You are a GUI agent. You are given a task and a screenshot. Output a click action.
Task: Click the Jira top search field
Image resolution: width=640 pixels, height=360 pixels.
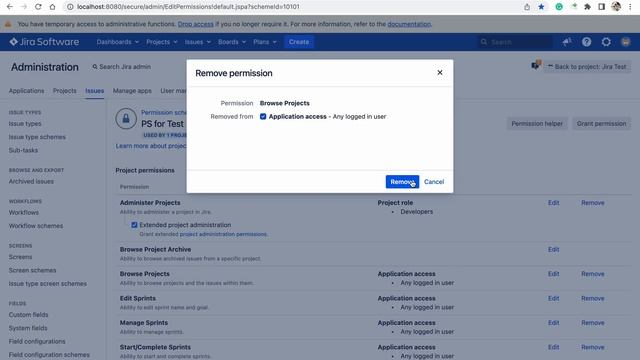click(x=515, y=42)
